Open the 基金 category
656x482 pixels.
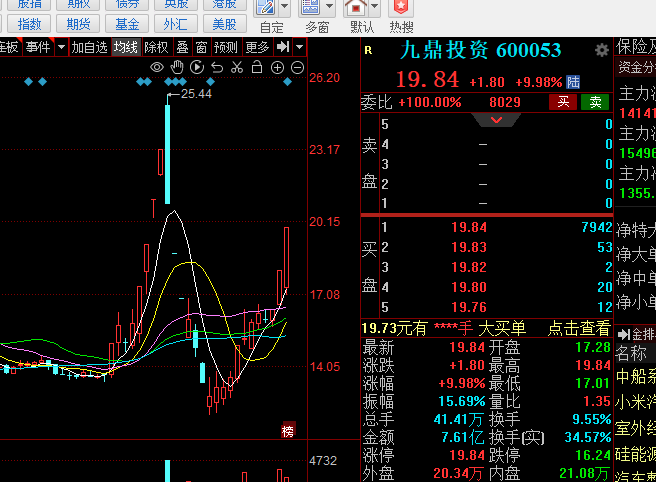pos(127,24)
